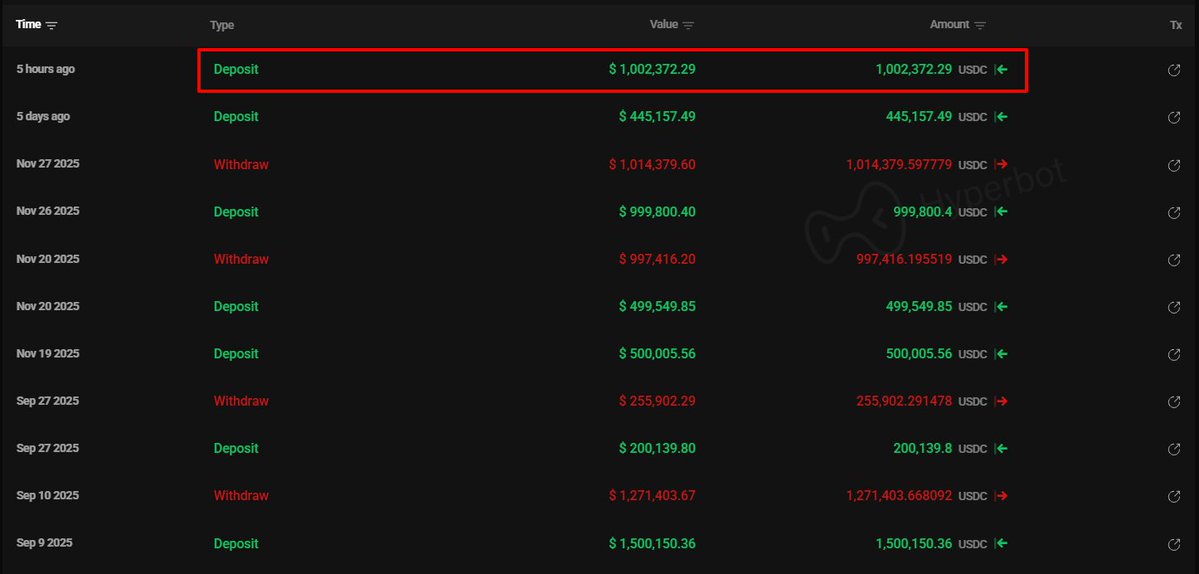
Task: Click the red arrow beside 1,271,403.668092 USDC
Action: (1001, 496)
